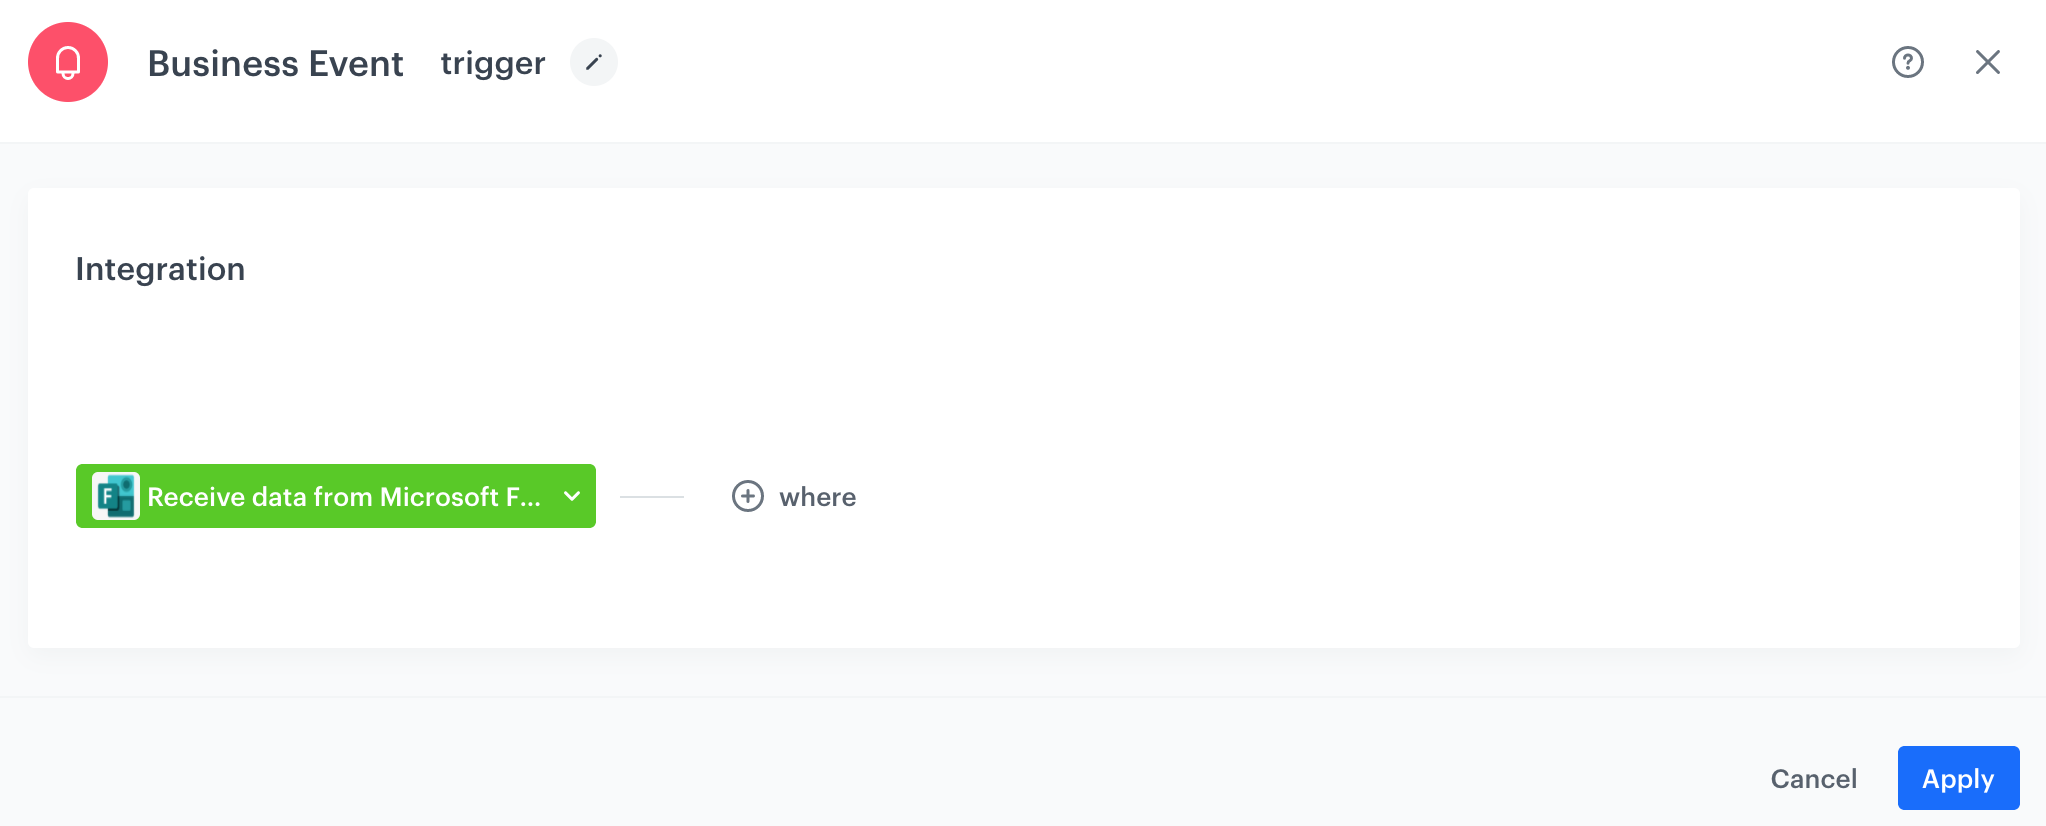Image resolution: width=2046 pixels, height=826 pixels.
Task: Cancel editing the Business Event
Action: pyautogui.click(x=1813, y=778)
